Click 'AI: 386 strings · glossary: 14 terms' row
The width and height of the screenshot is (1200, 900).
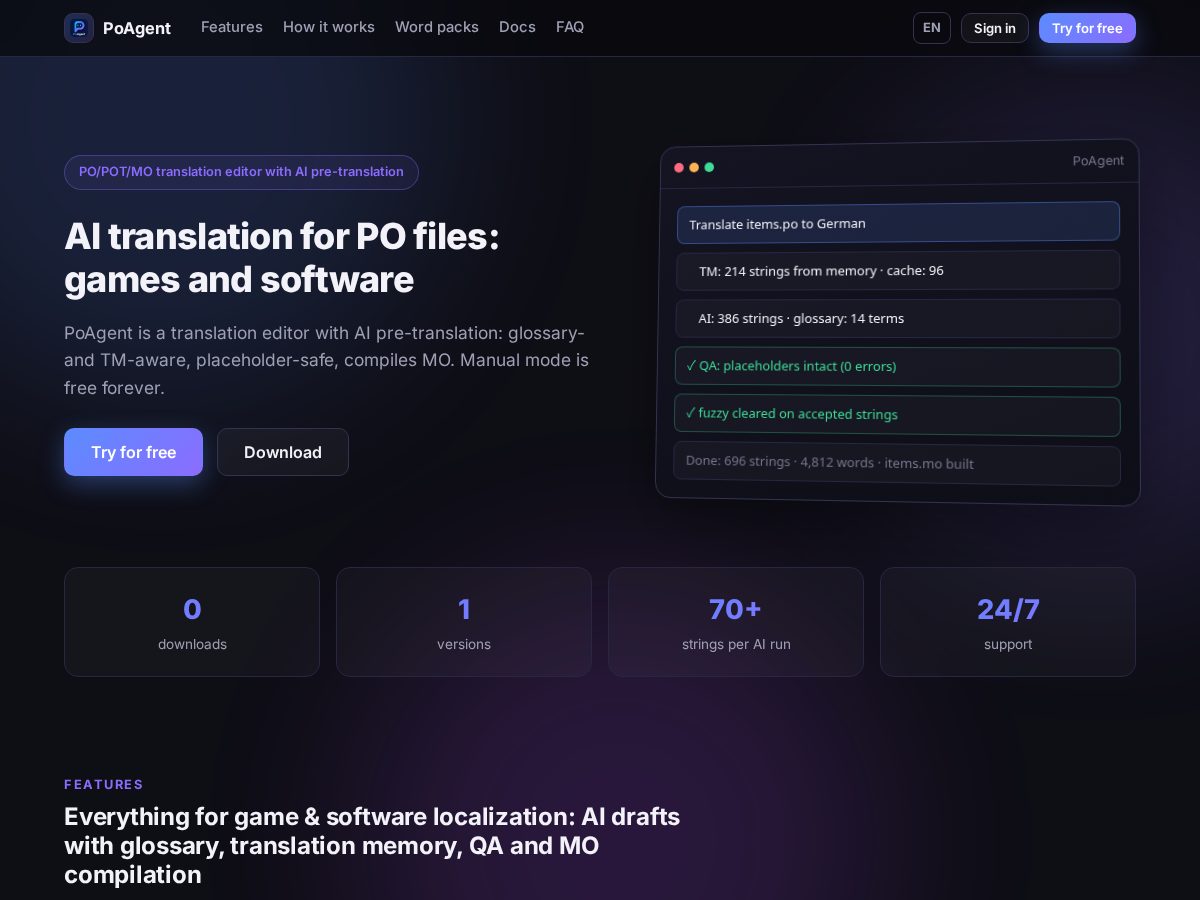point(898,318)
